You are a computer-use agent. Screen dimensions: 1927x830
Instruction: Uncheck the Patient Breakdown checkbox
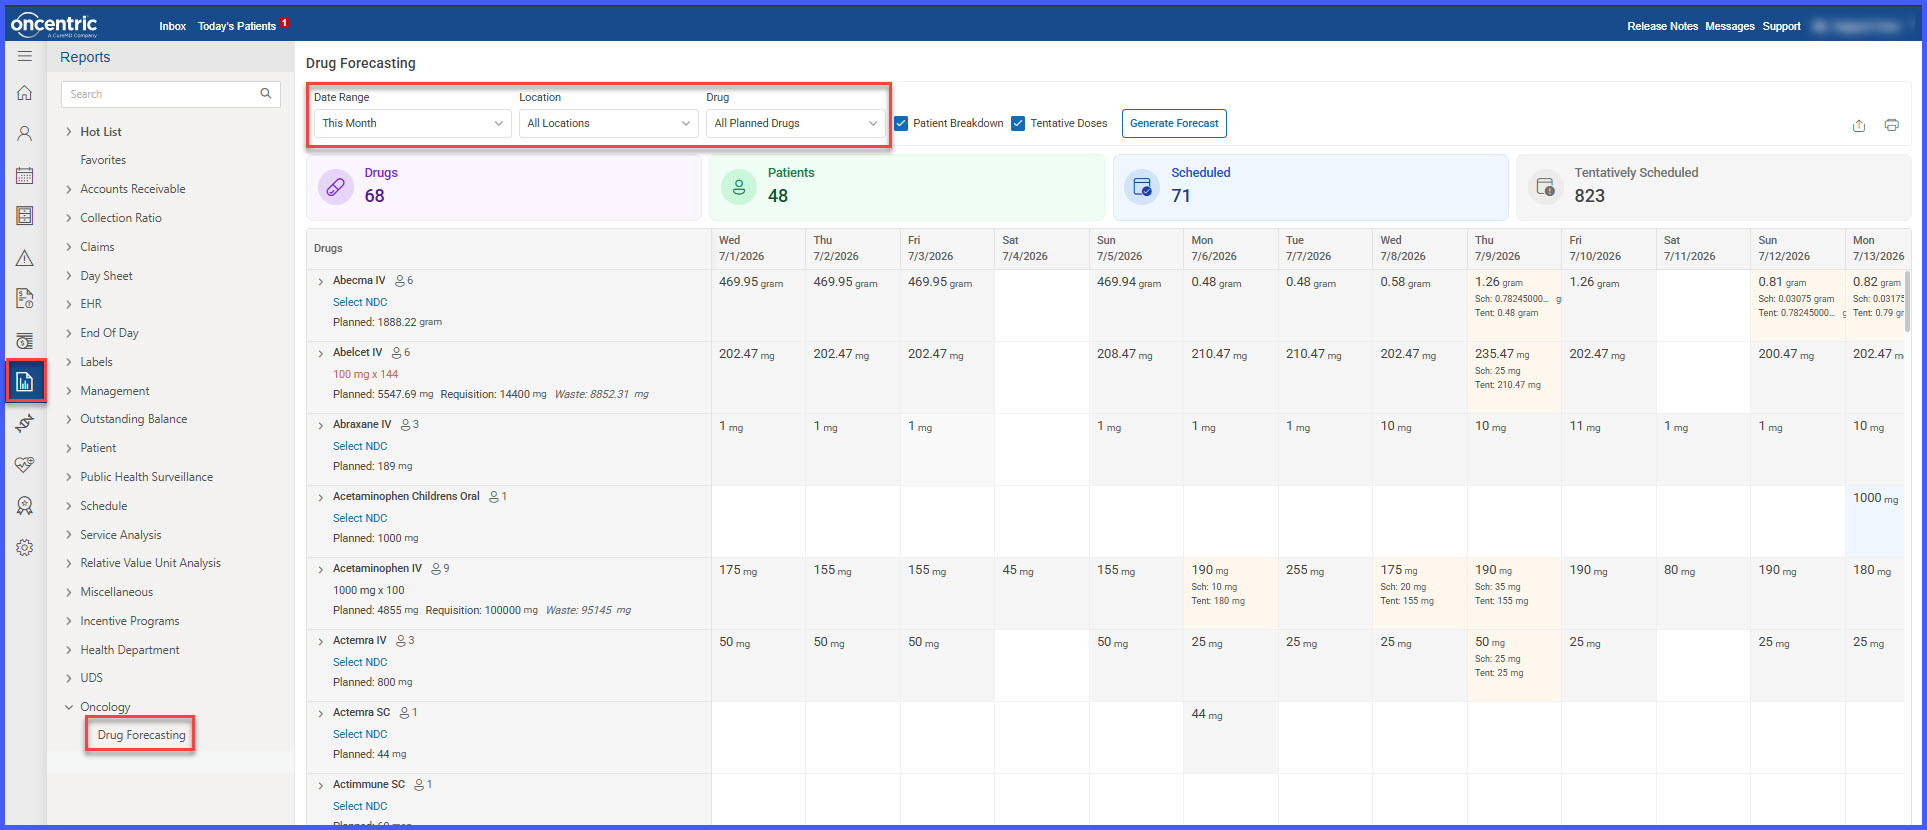[x=901, y=123]
